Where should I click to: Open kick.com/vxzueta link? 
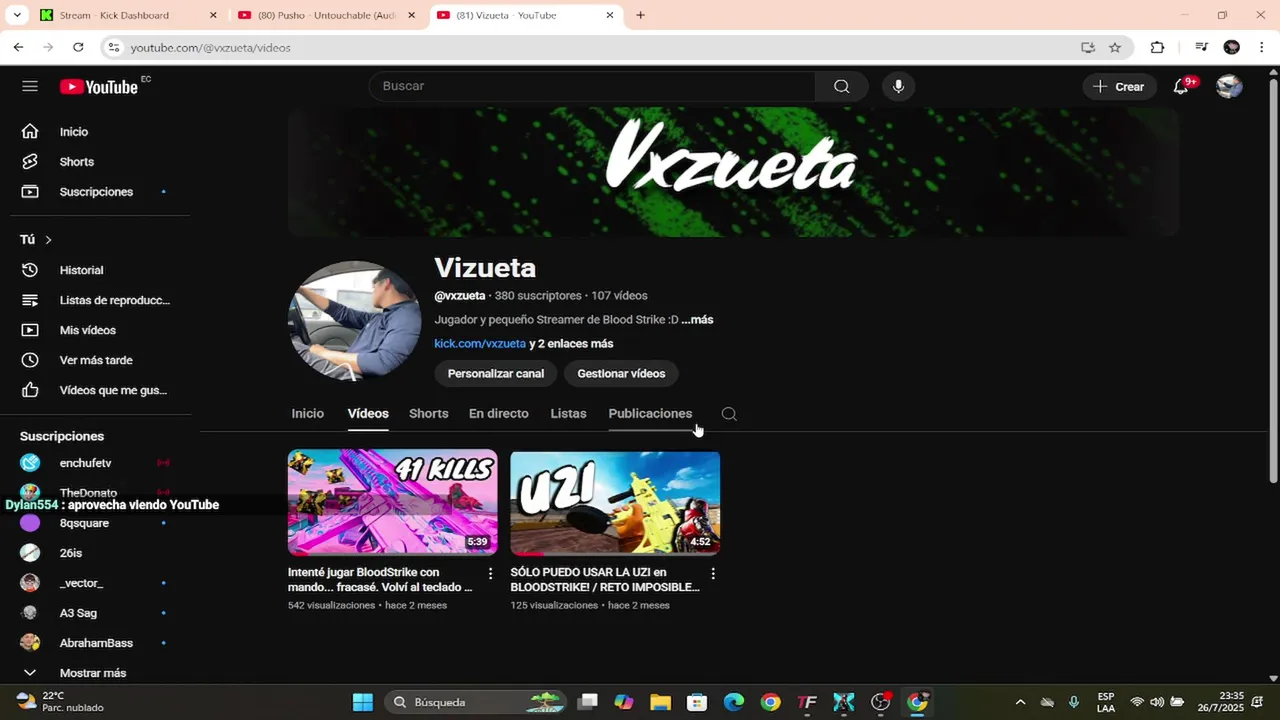point(480,344)
